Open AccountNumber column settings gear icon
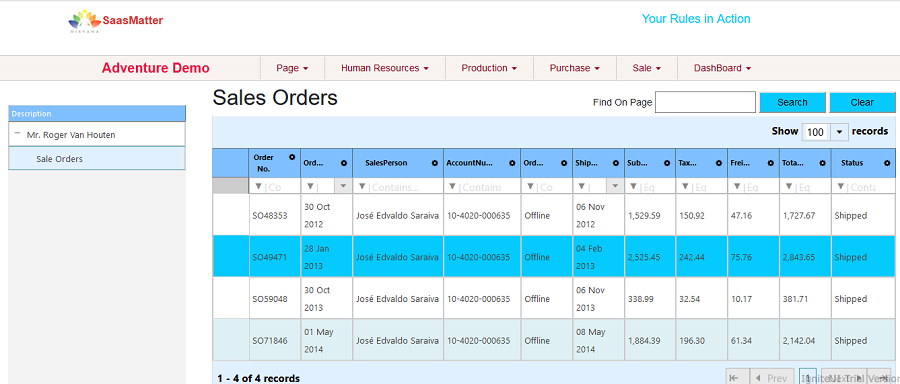 pos(512,163)
